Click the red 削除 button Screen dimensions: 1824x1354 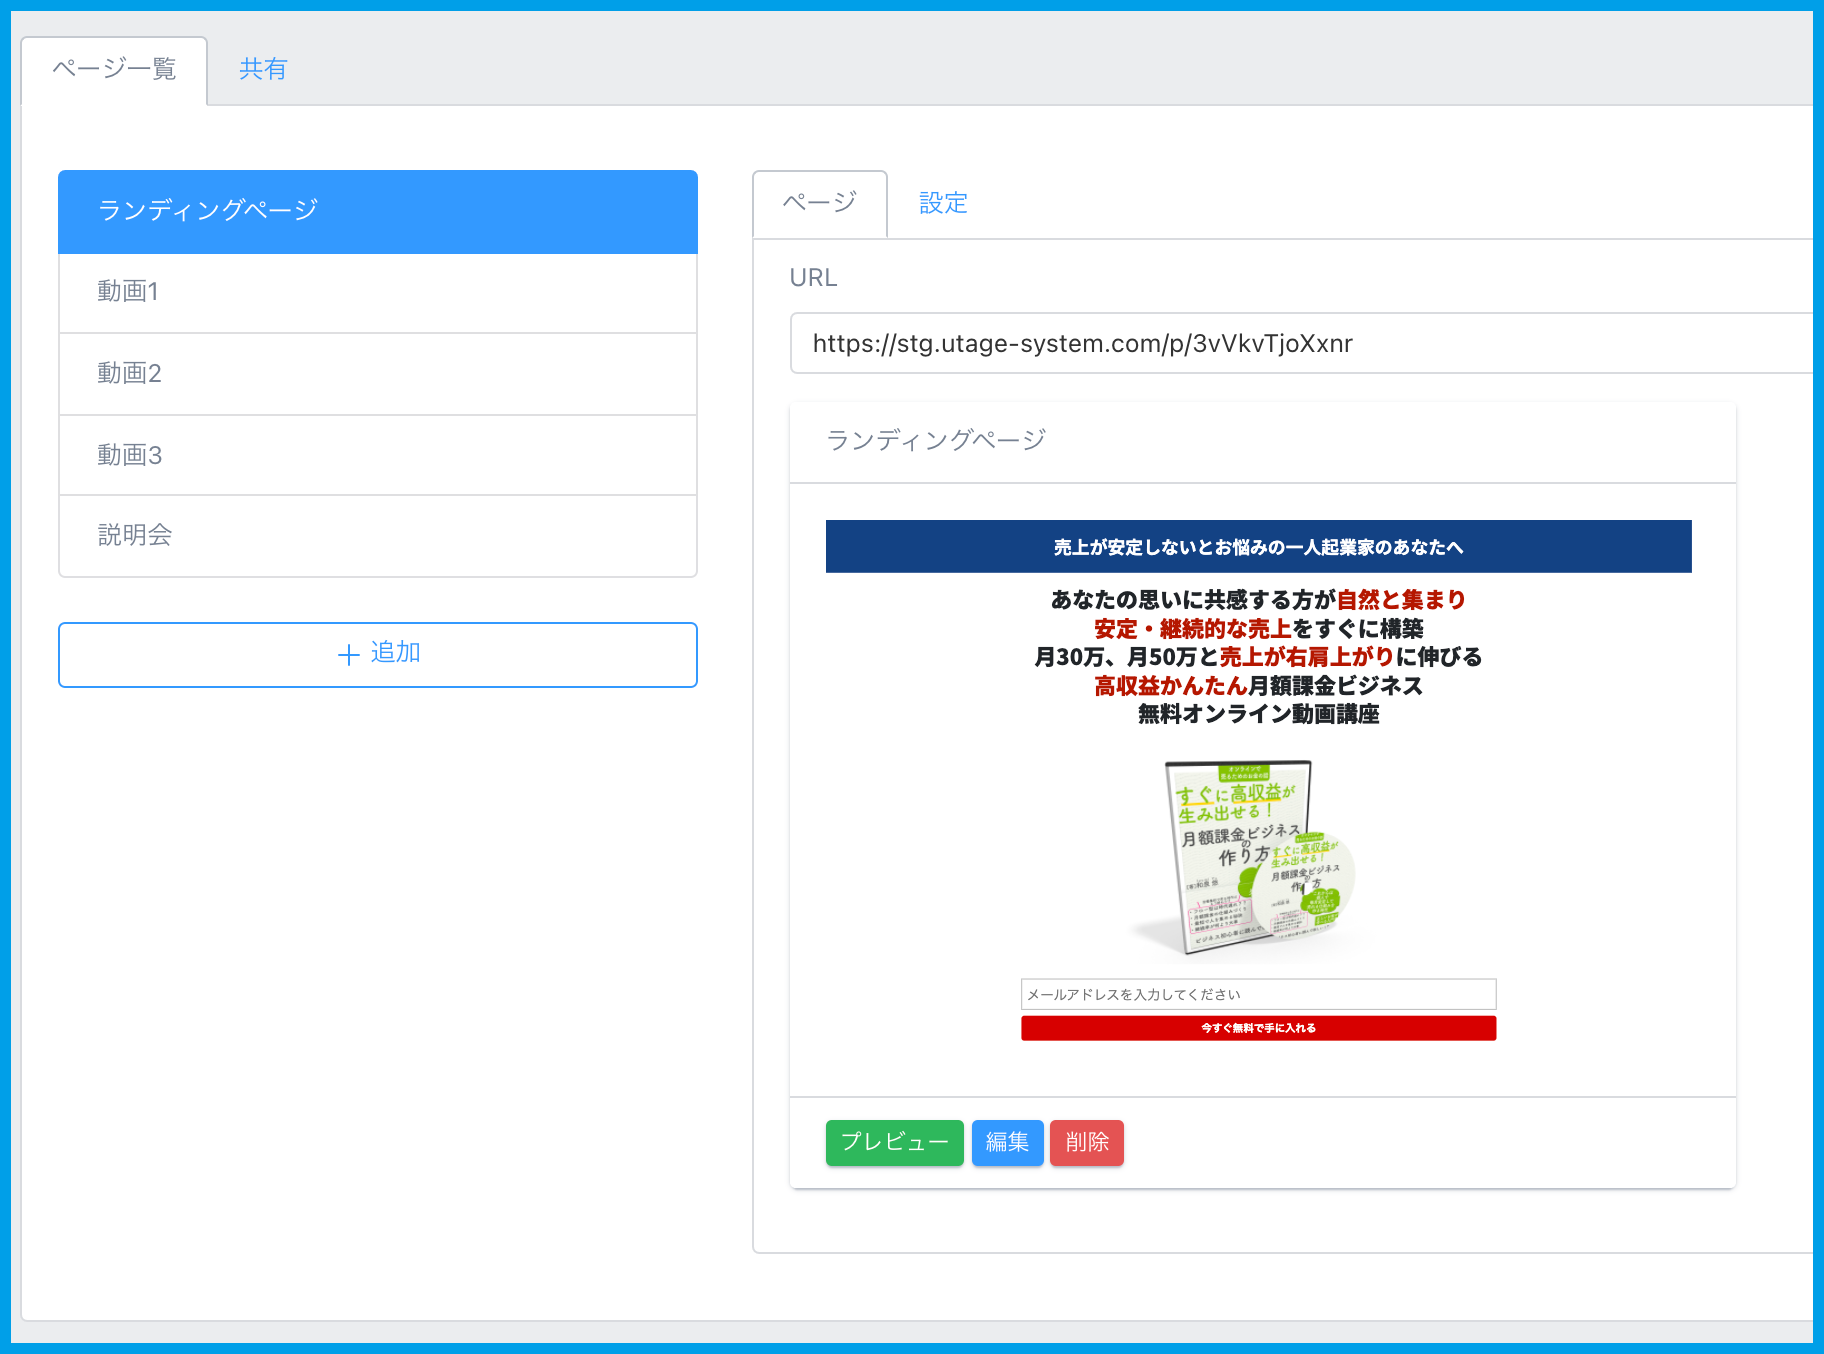[x=1086, y=1142]
